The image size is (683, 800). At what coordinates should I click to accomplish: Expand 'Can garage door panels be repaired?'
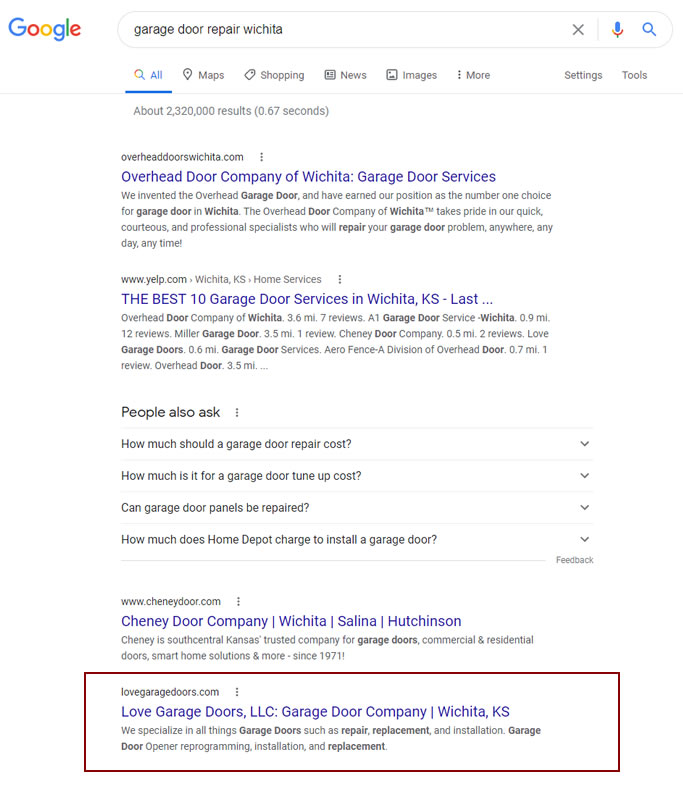tap(357, 508)
